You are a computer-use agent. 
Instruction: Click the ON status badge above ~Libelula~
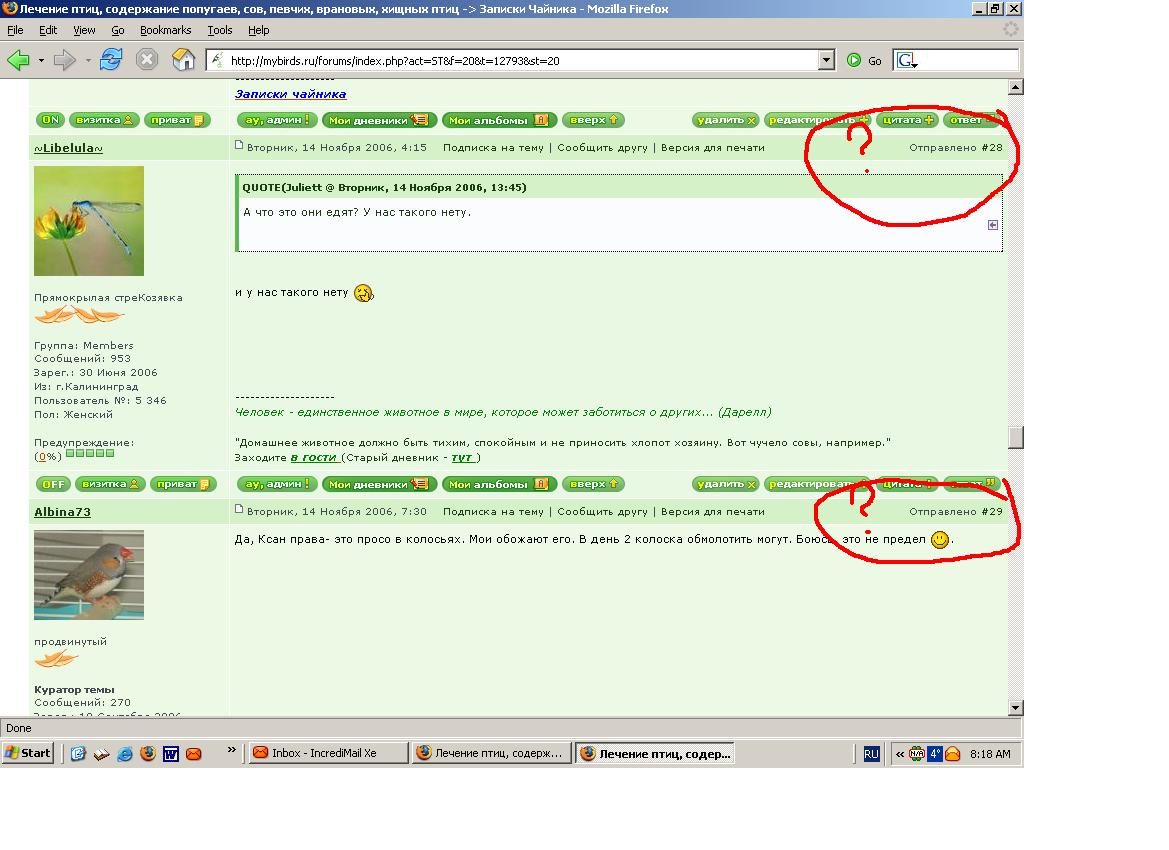[50, 120]
